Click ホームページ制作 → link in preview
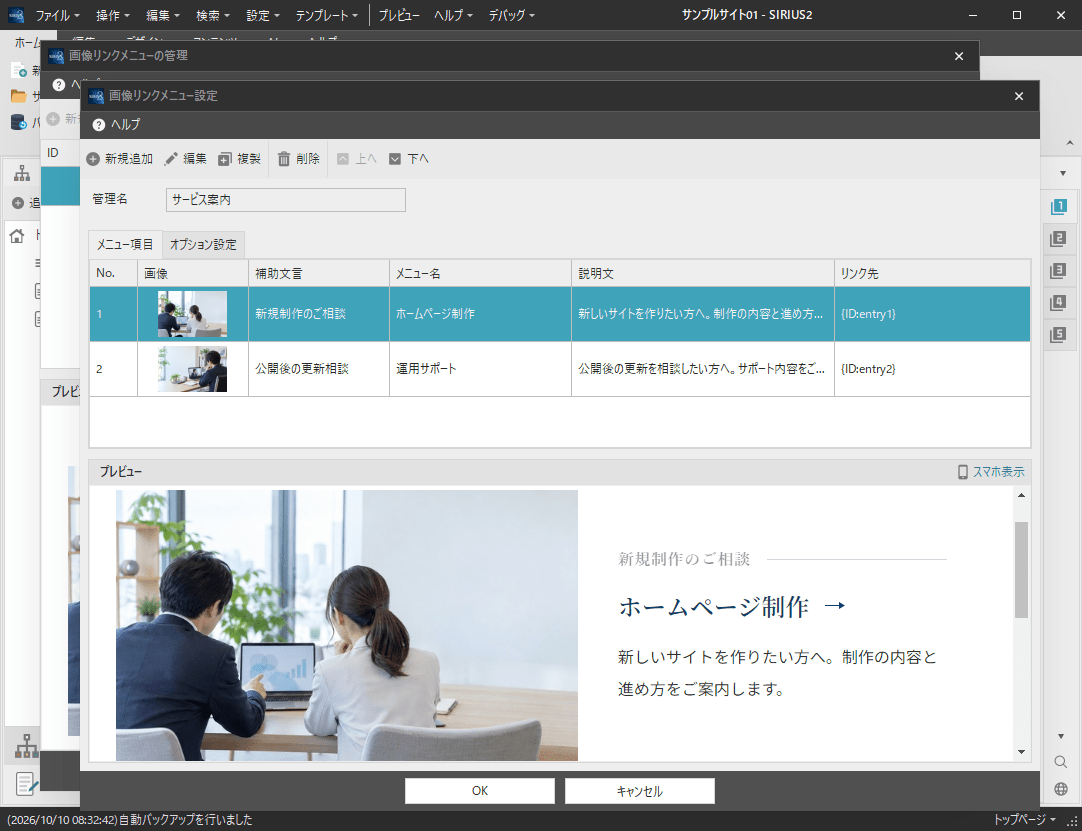 click(x=732, y=607)
